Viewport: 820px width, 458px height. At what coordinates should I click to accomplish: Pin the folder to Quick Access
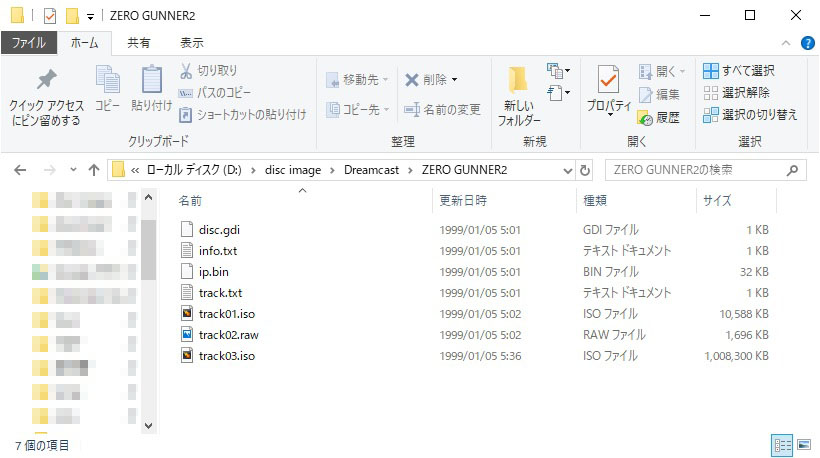46,97
